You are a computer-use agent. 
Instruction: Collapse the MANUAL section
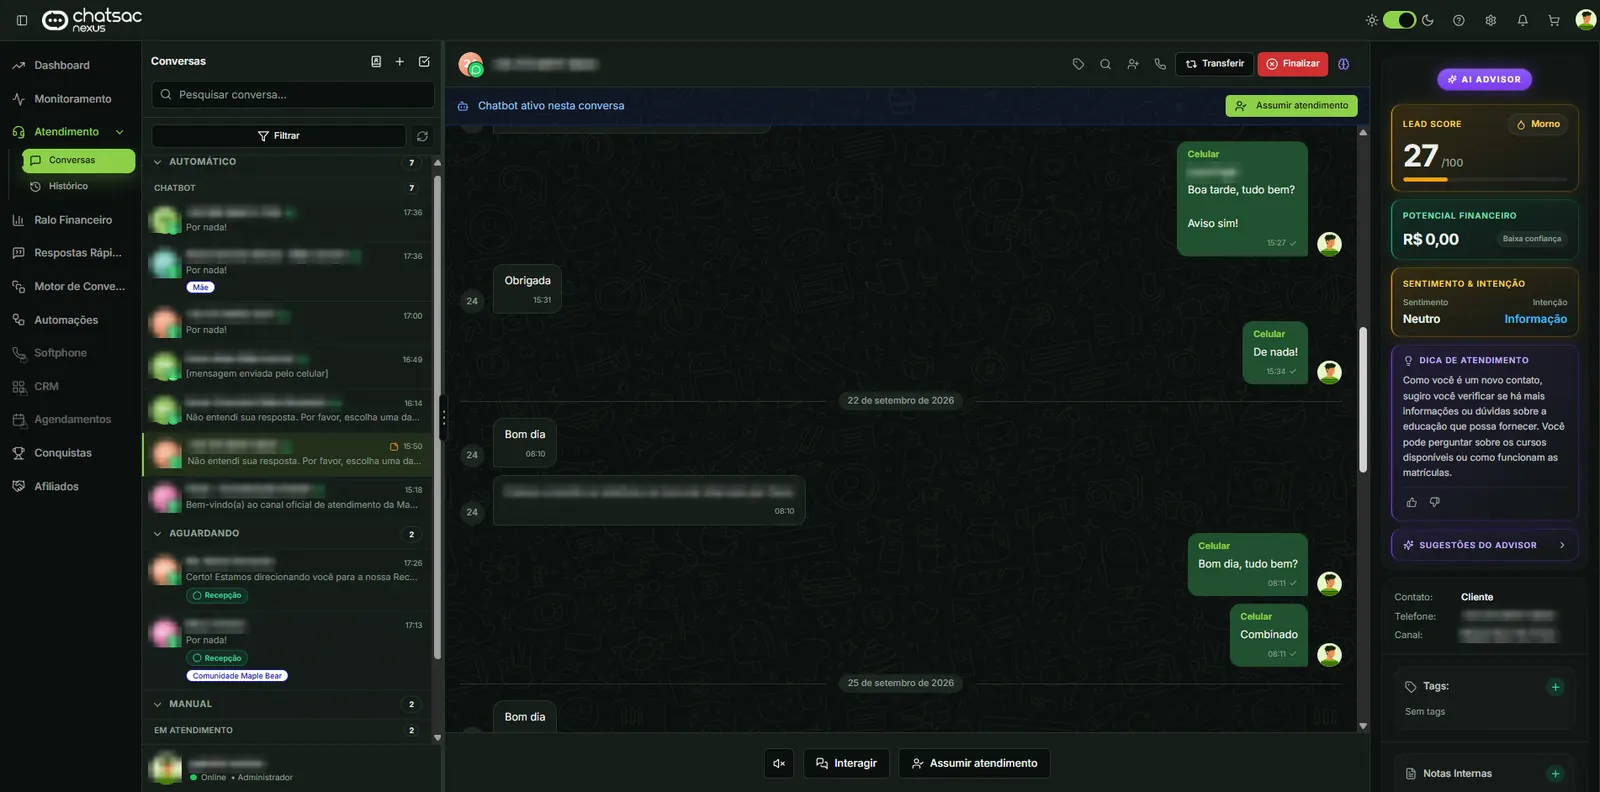pos(157,705)
